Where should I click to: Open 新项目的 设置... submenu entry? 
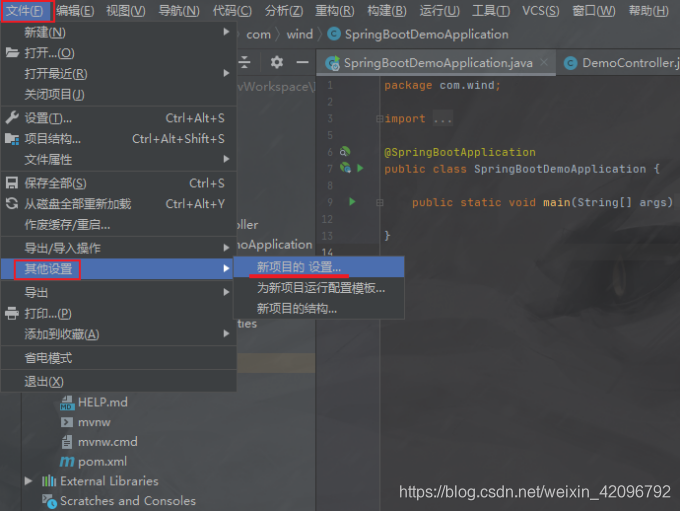[x=319, y=267]
